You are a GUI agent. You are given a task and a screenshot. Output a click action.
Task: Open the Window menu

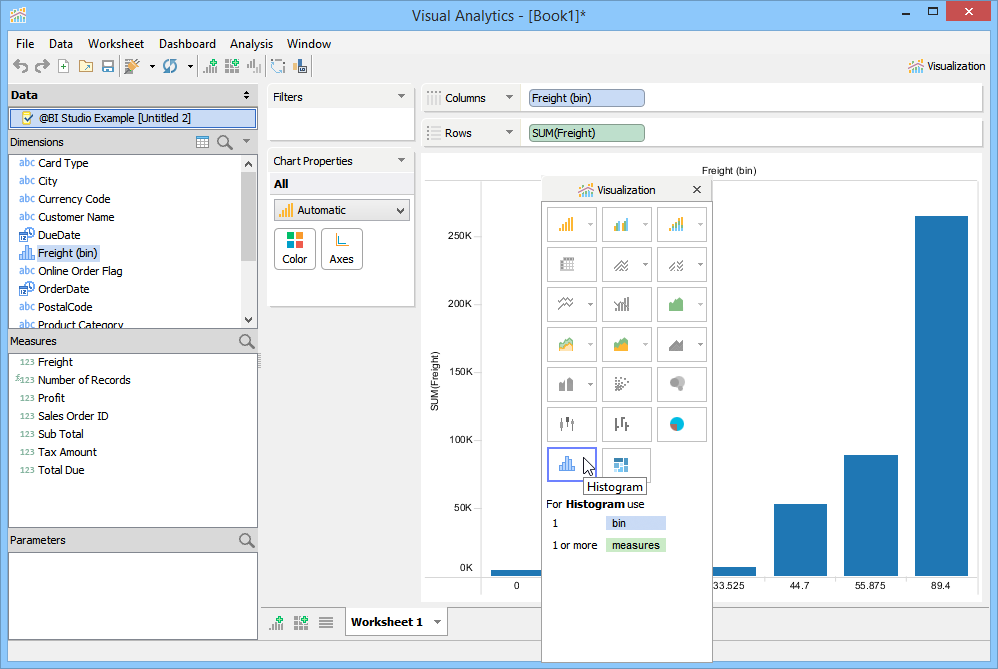tap(309, 44)
